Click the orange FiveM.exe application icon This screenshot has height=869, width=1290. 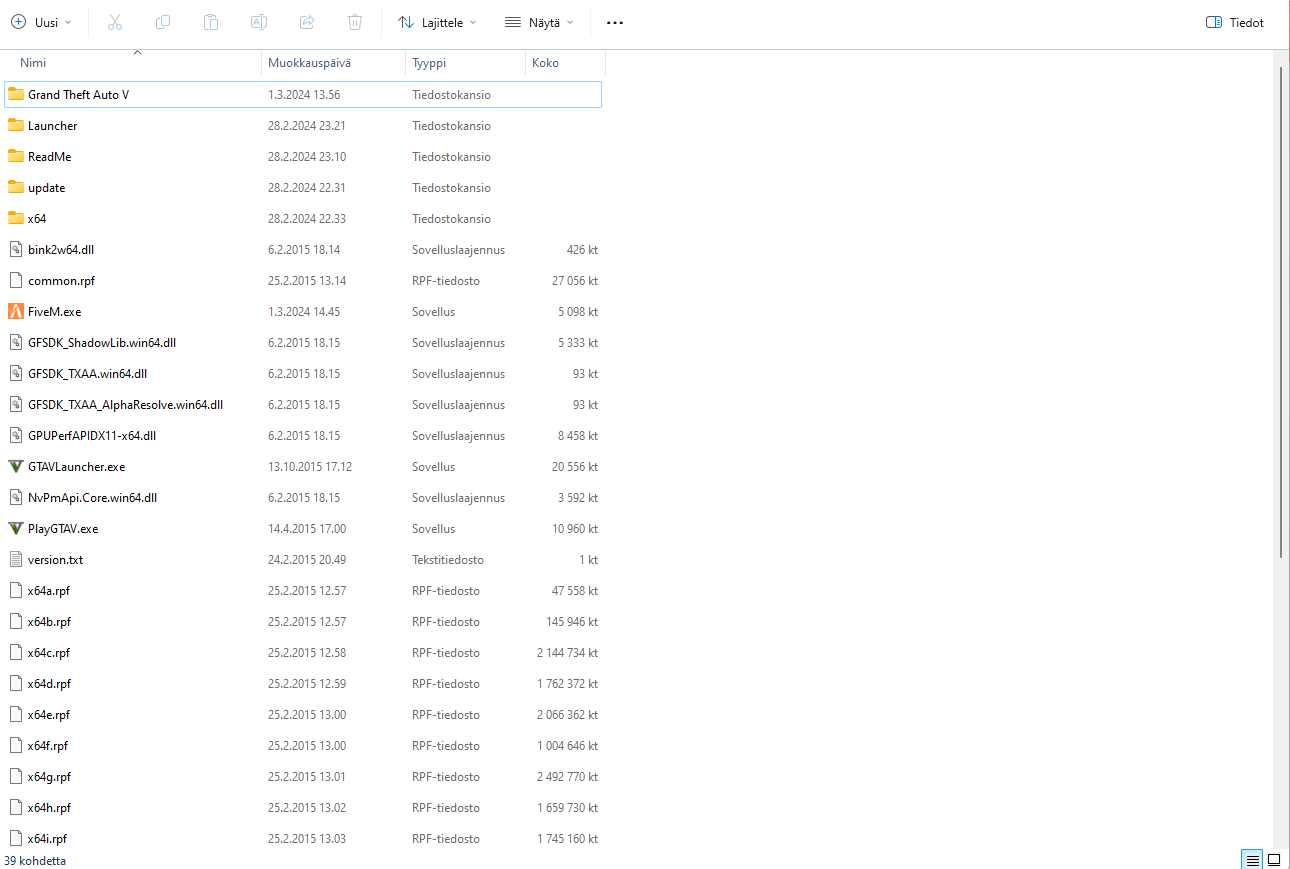(15, 311)
